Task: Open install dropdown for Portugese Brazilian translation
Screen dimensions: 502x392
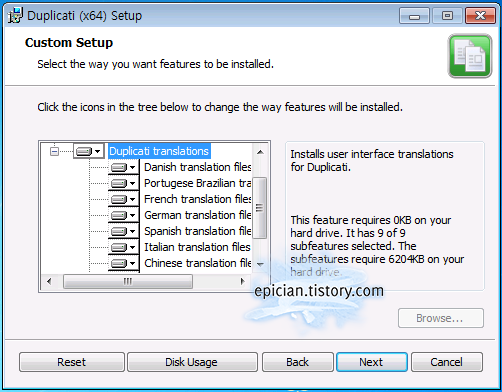Action: pyautogui.click(x=124, y=183)
